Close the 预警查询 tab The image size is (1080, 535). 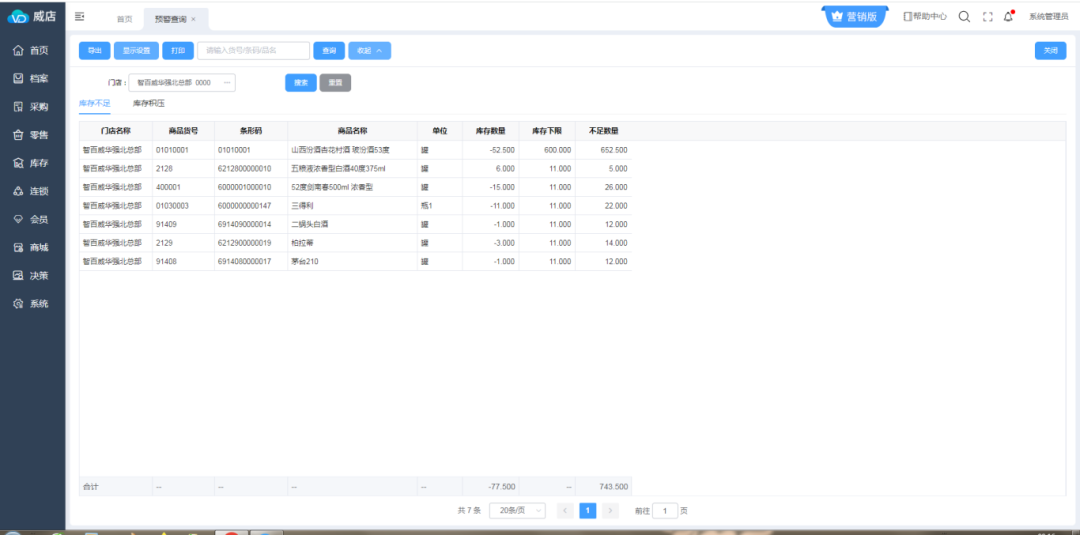tap(193, 19)
